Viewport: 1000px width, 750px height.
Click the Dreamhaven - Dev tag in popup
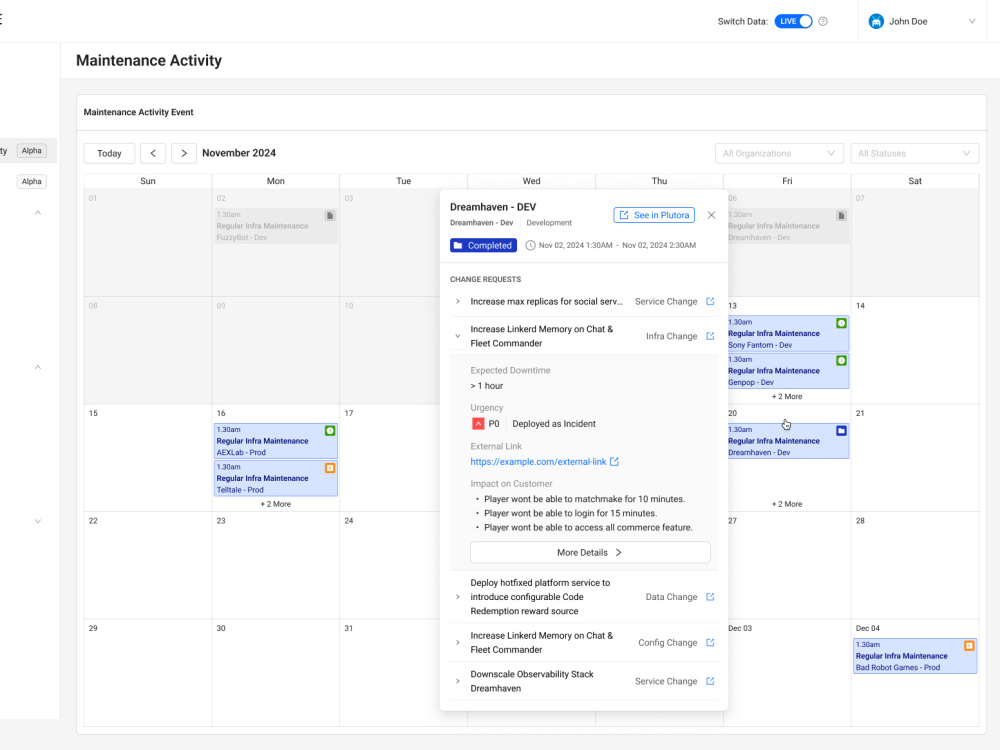[x=482, y=223]
